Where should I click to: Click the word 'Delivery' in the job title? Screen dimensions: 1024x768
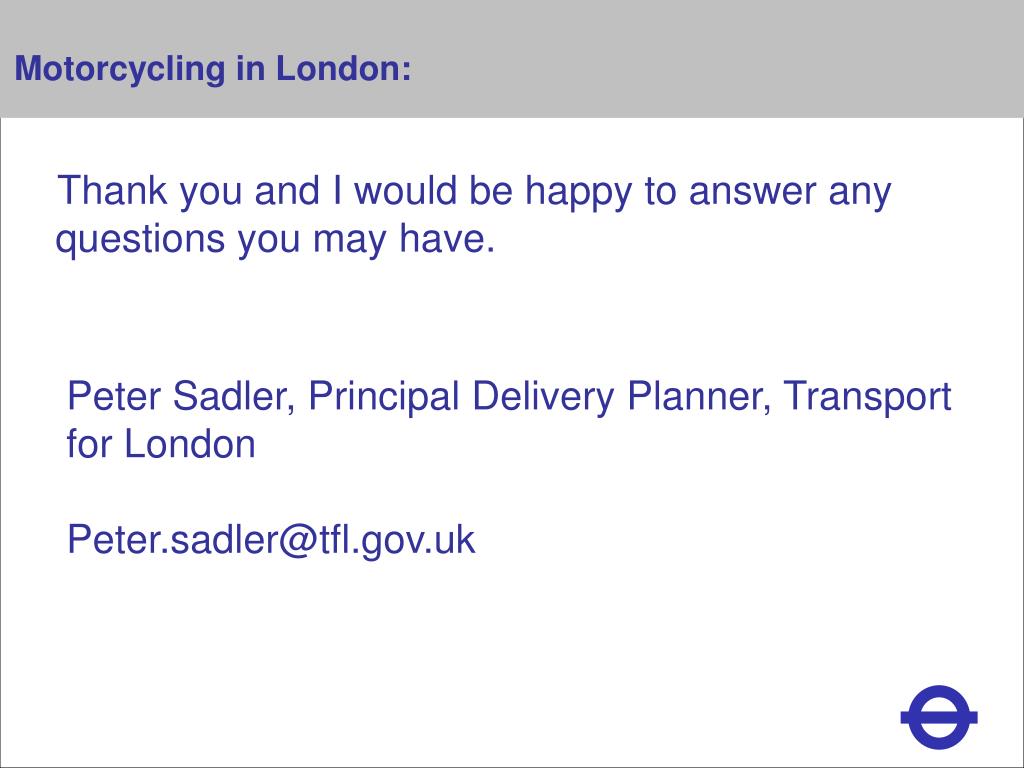543,398
